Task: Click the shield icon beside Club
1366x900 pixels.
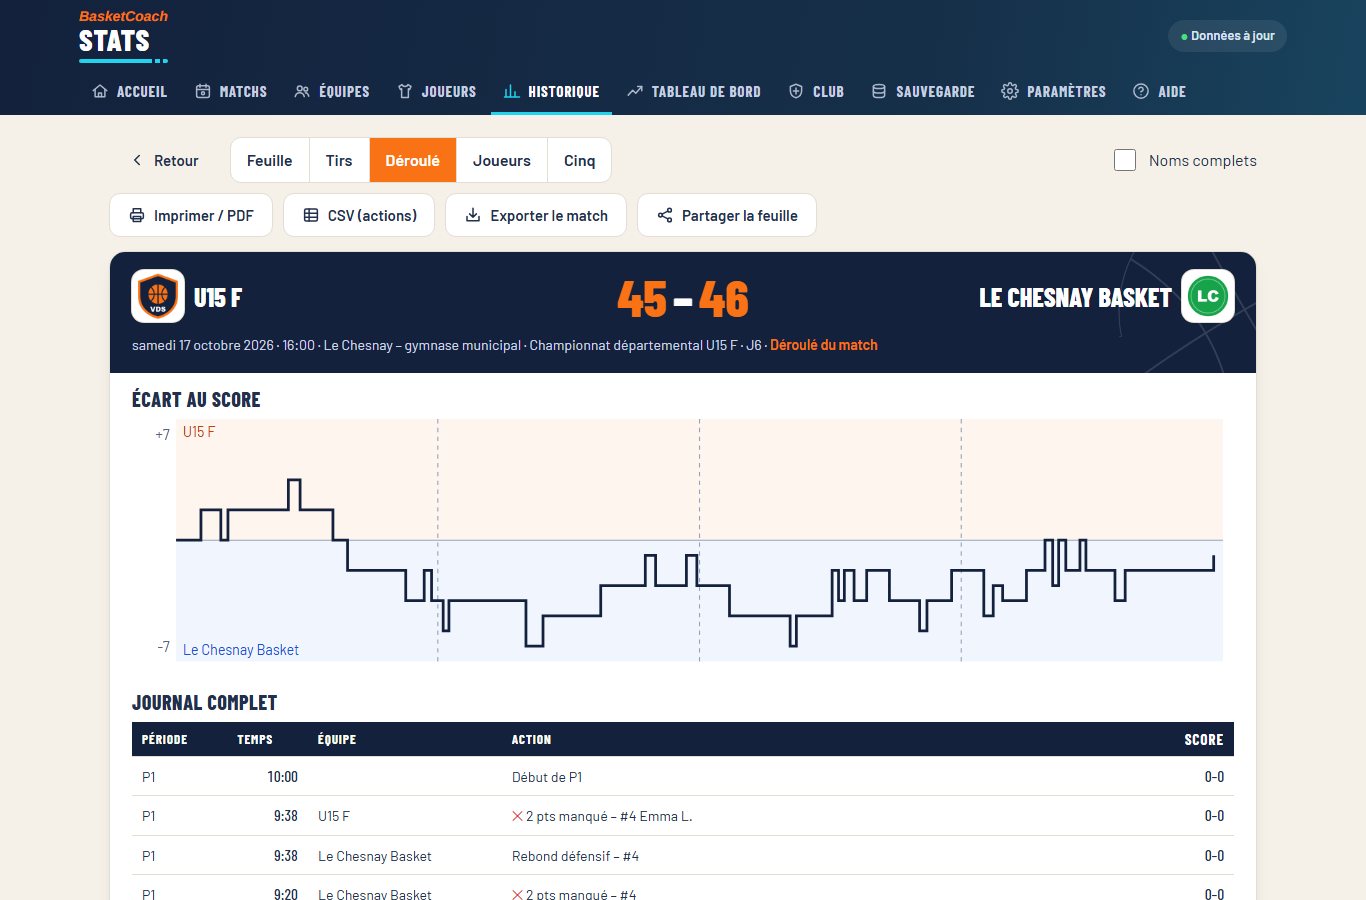Action: point(796,91)
